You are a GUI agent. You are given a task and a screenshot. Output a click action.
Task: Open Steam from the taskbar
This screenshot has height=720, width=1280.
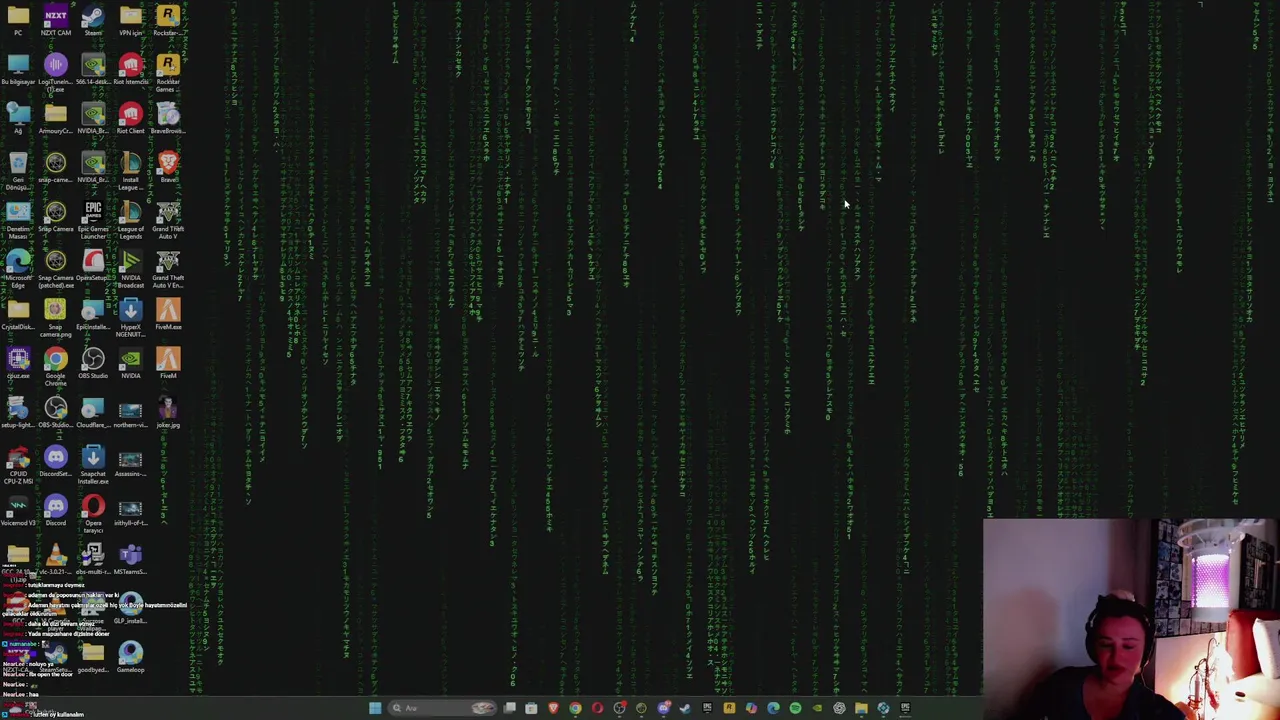pyautogui.click(x=685, y=708)
